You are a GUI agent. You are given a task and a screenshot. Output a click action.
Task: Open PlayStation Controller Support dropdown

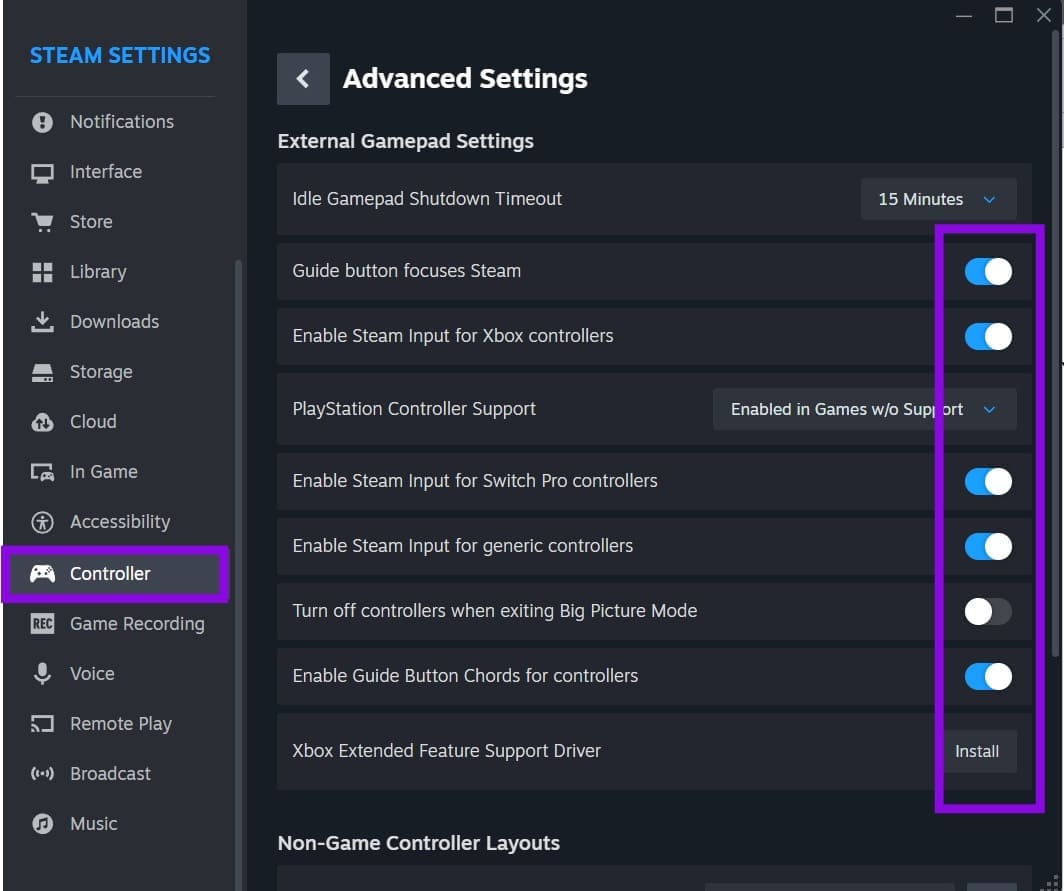[x=864, y=409]
